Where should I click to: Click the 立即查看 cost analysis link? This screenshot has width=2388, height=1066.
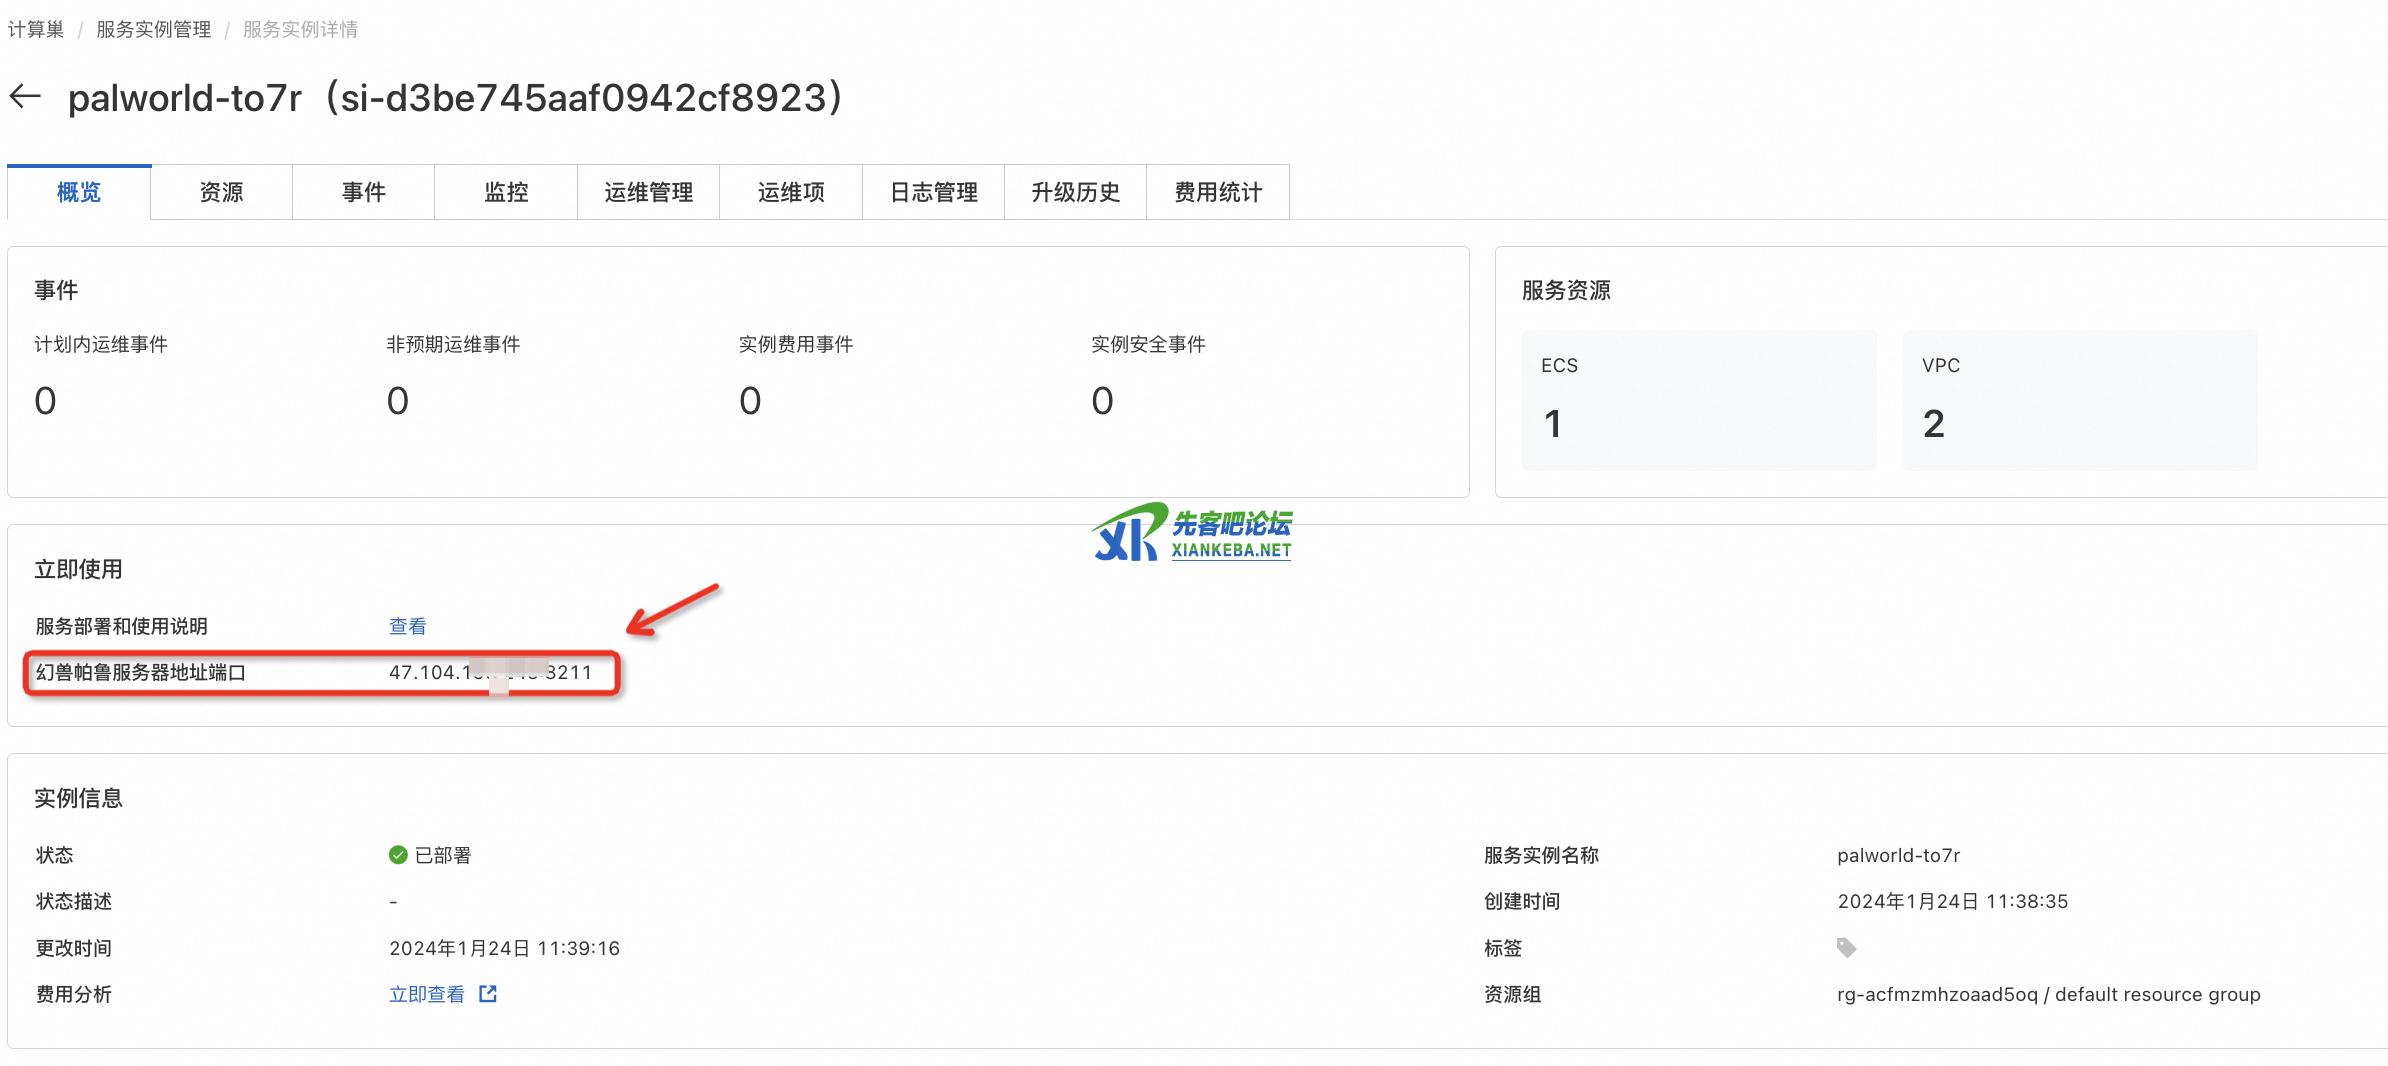[427, 994]
